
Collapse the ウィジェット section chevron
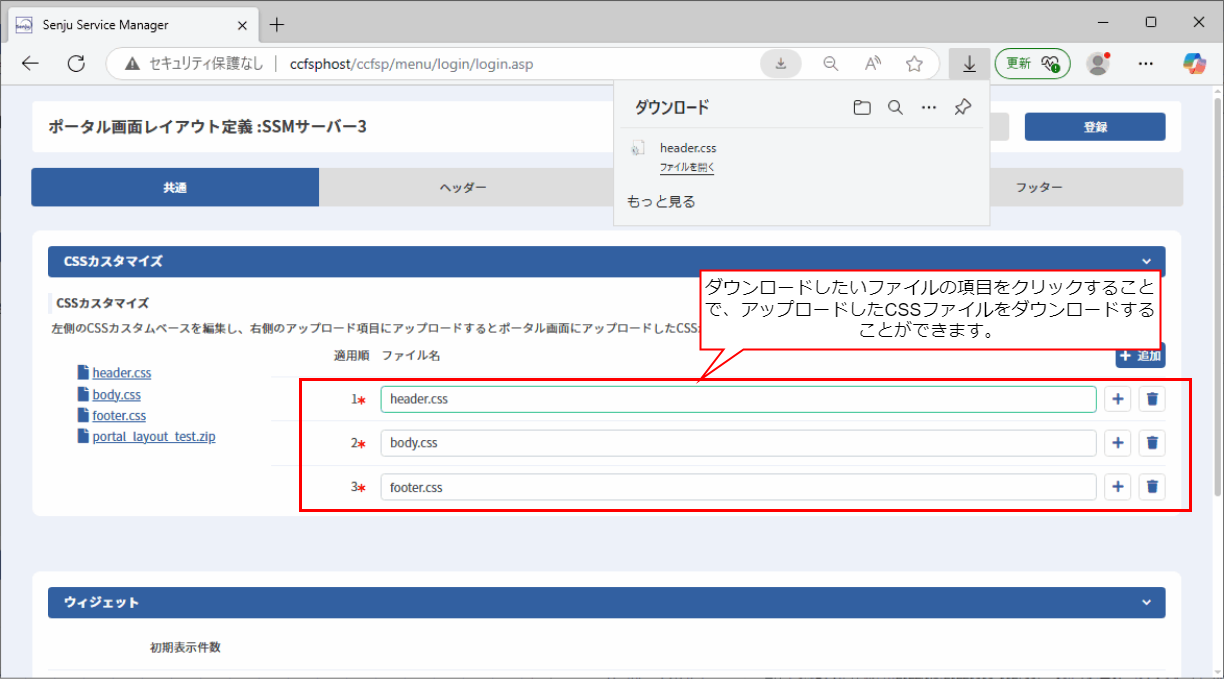coord(1146,602)
